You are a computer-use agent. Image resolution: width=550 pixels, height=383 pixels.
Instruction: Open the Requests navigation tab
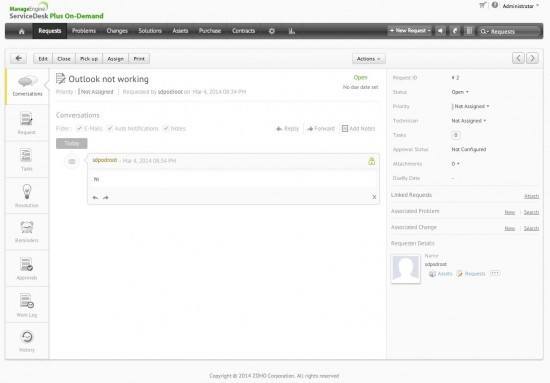pos(49,31)
